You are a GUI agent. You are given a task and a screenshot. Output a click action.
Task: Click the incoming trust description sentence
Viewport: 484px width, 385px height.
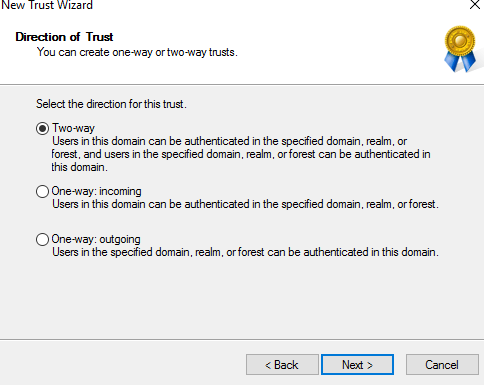coord(245,204)
